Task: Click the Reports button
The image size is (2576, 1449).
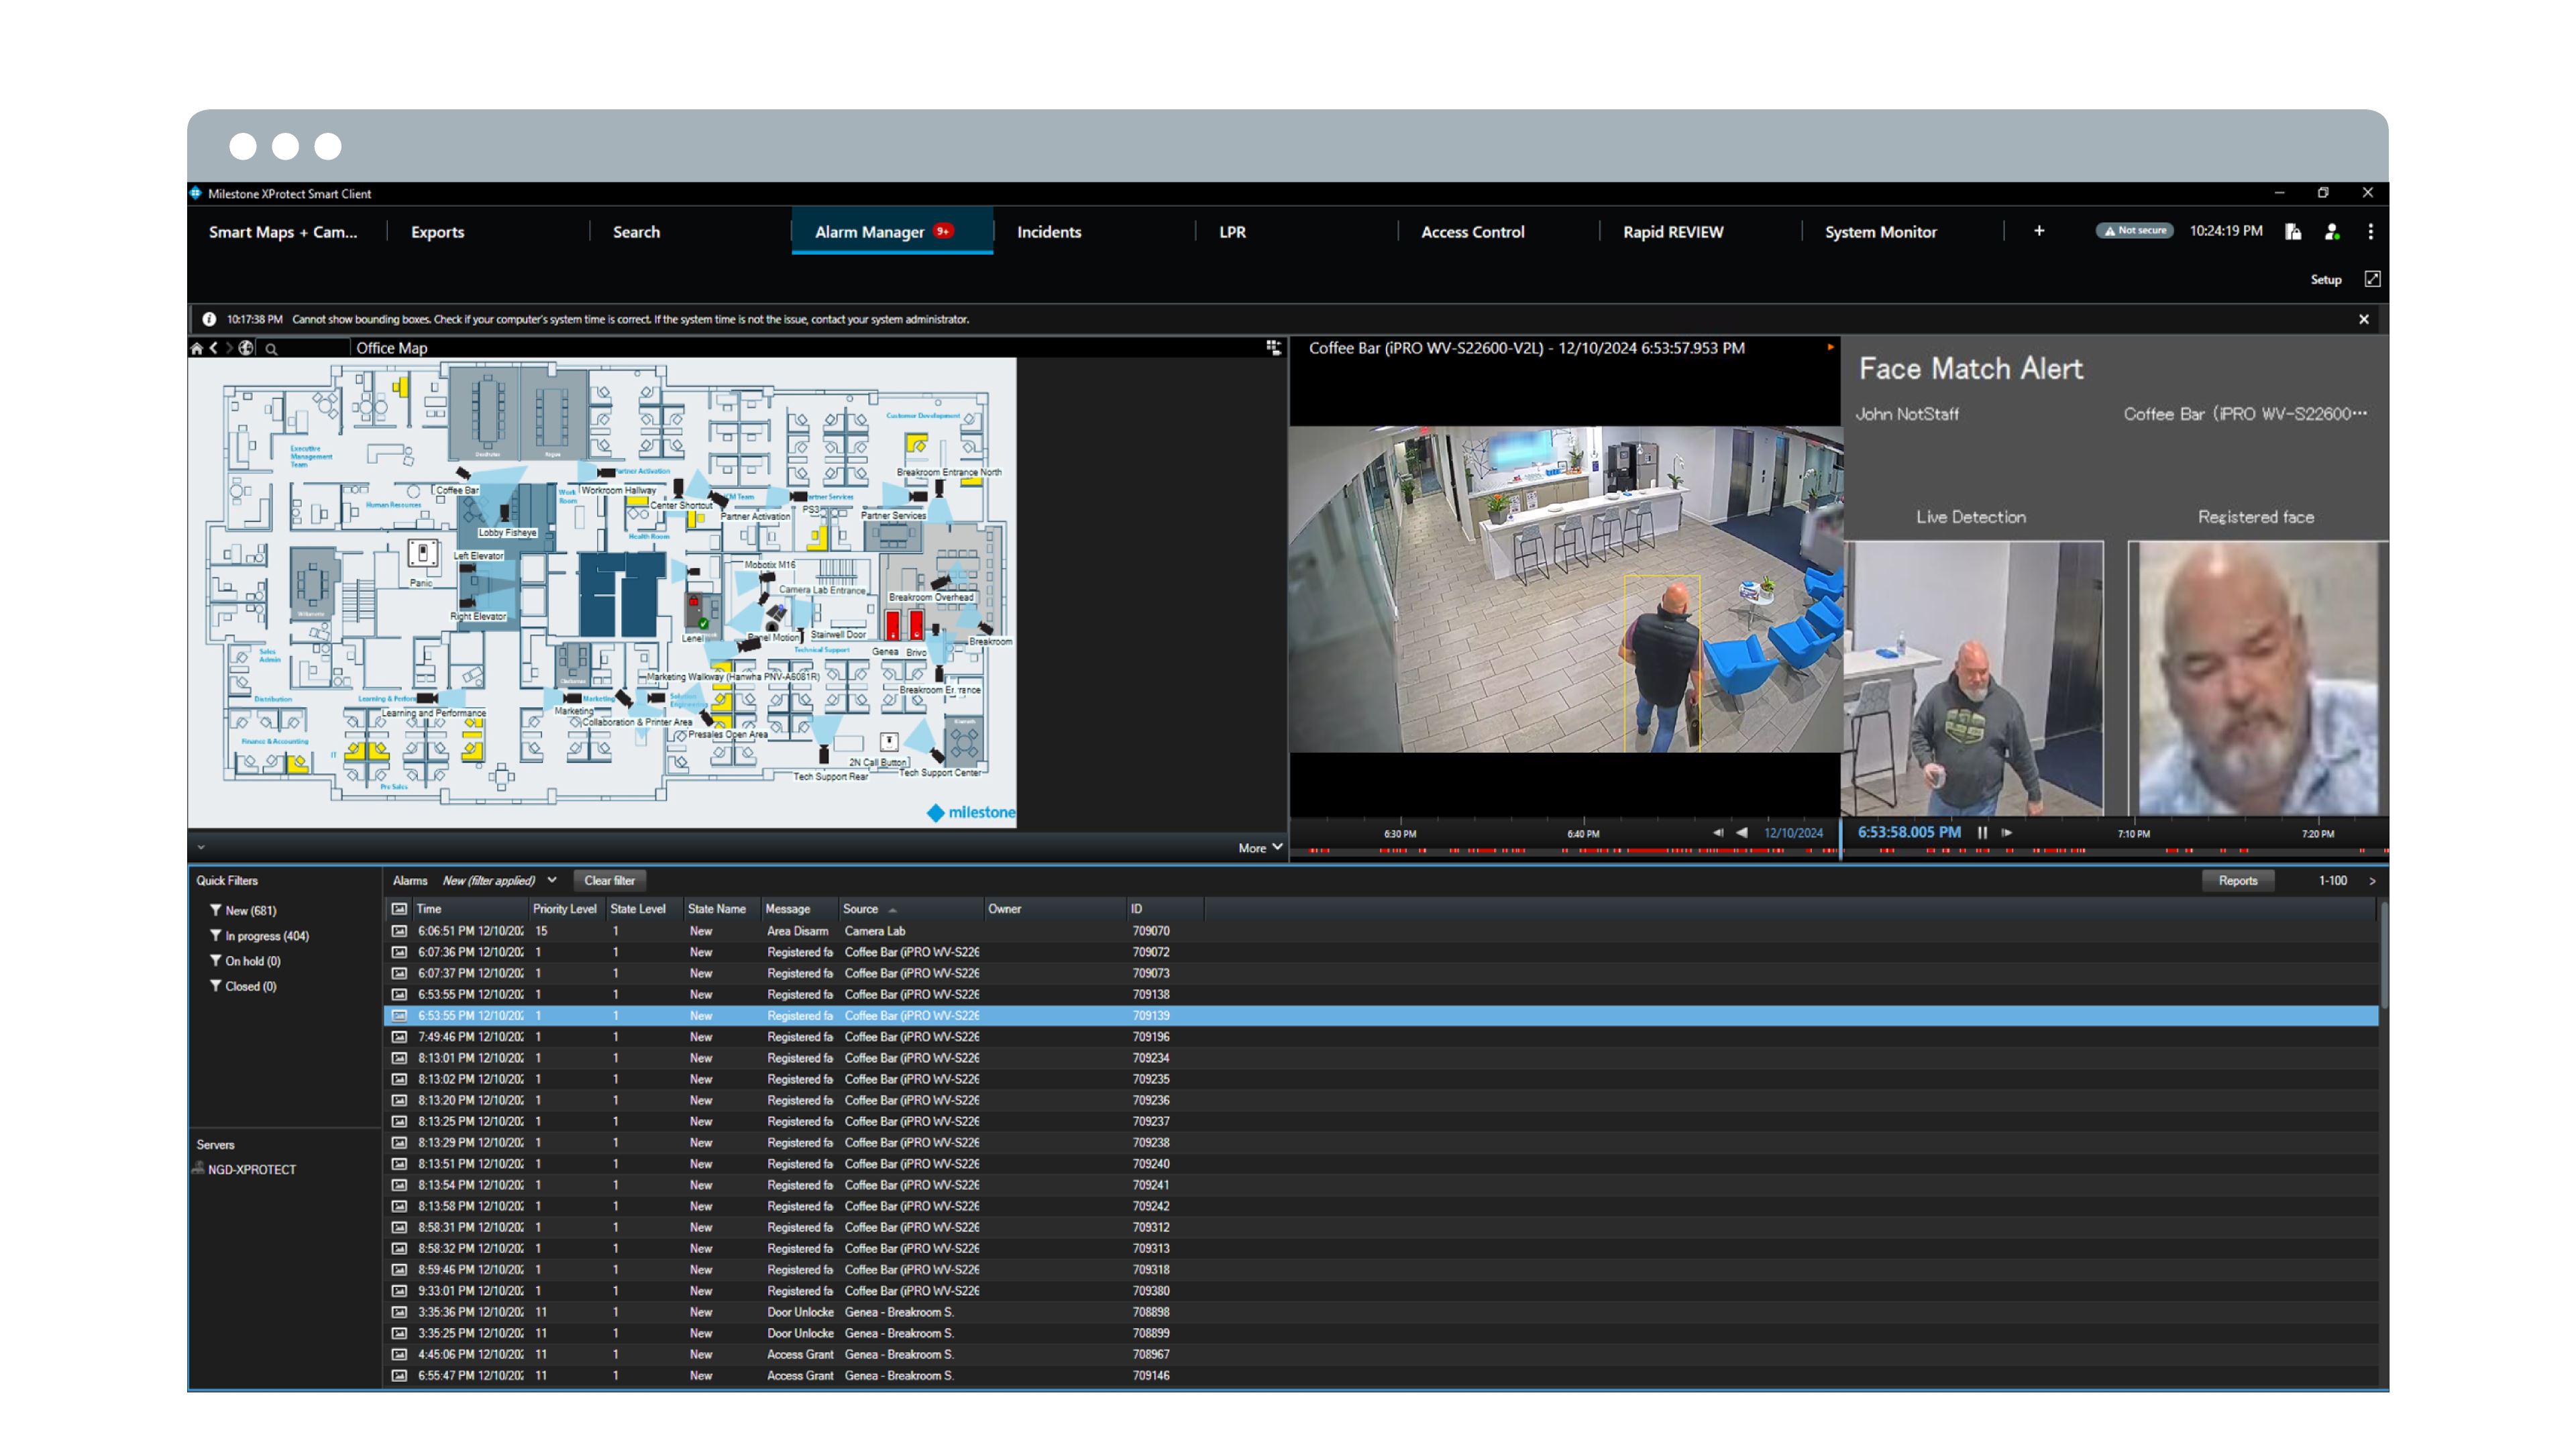Action: coord(2237,880)
